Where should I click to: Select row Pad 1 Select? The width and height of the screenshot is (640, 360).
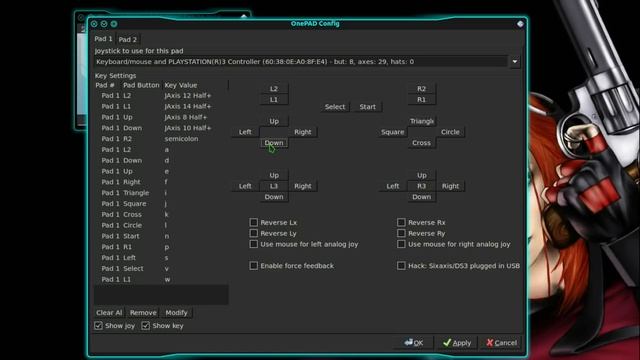click(161, 269)
